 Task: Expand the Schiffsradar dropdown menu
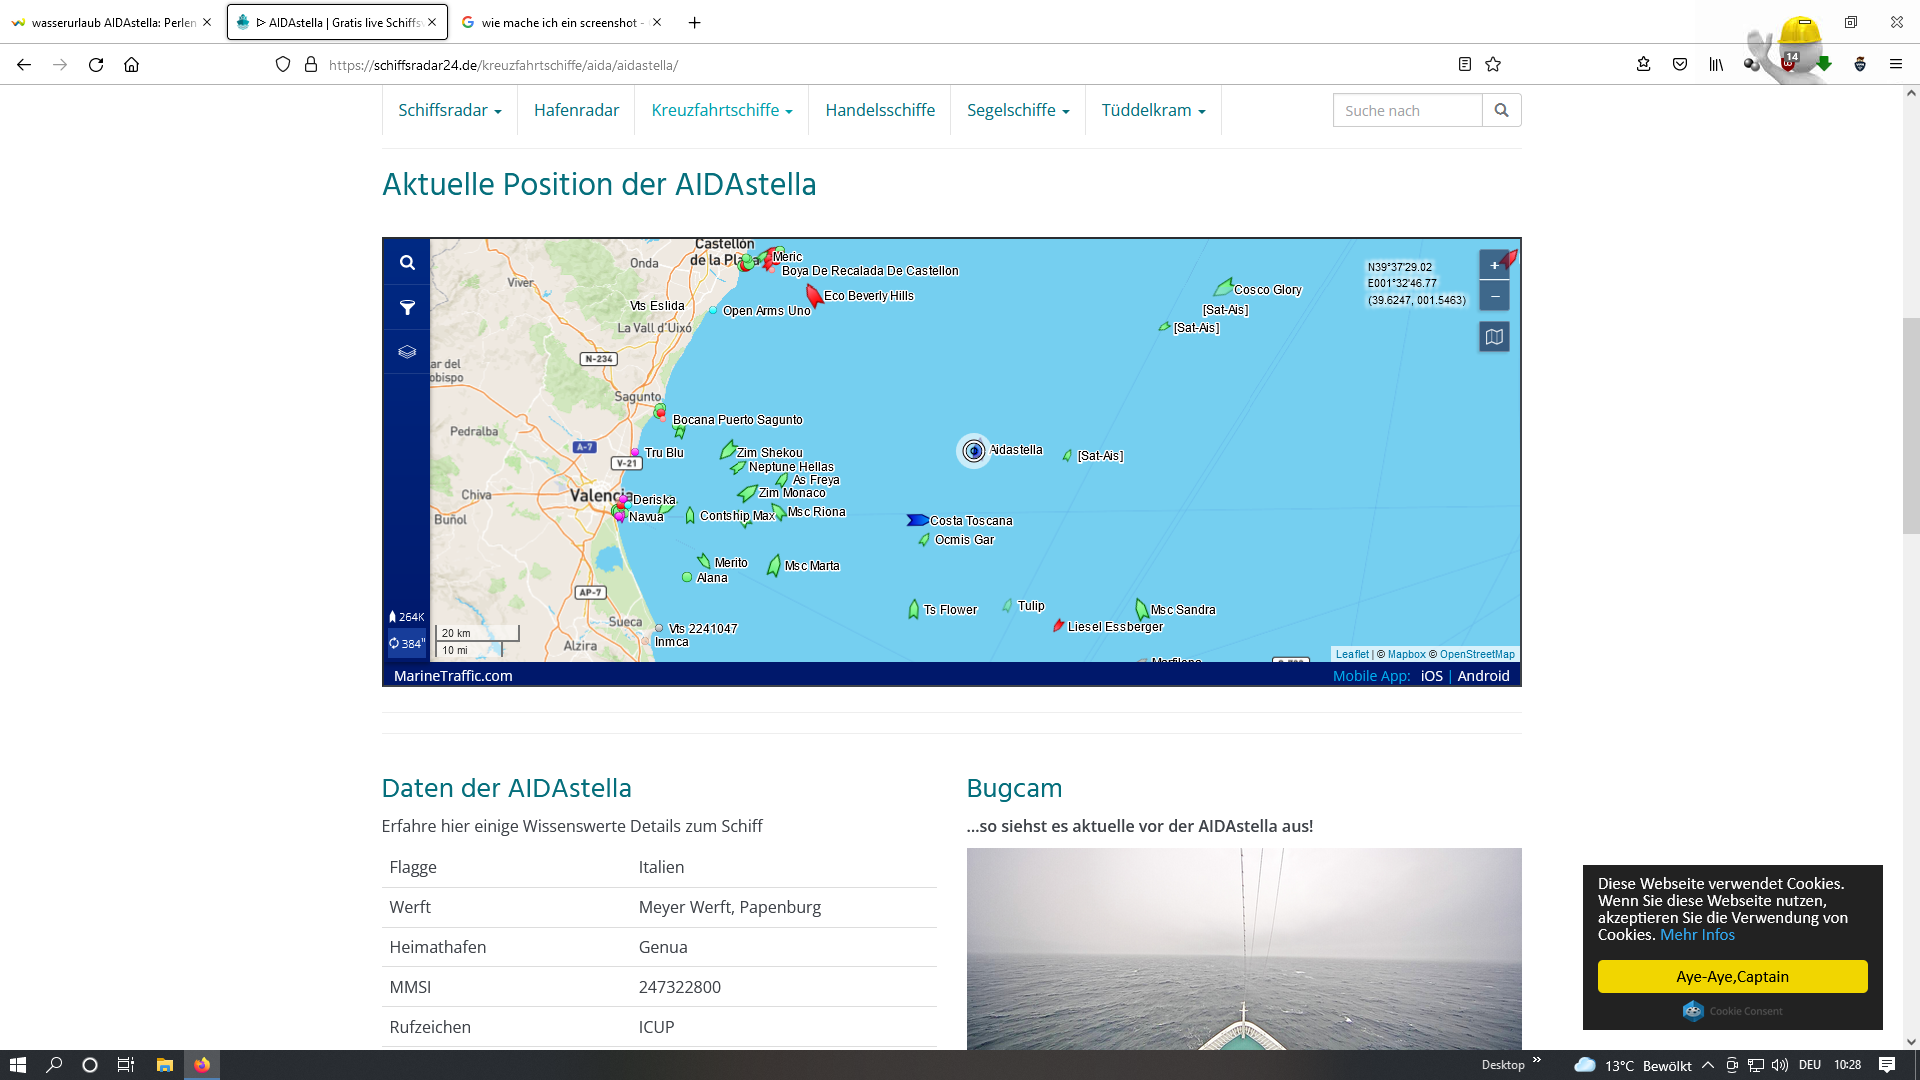pyautogui.click(x=449, y=110)
